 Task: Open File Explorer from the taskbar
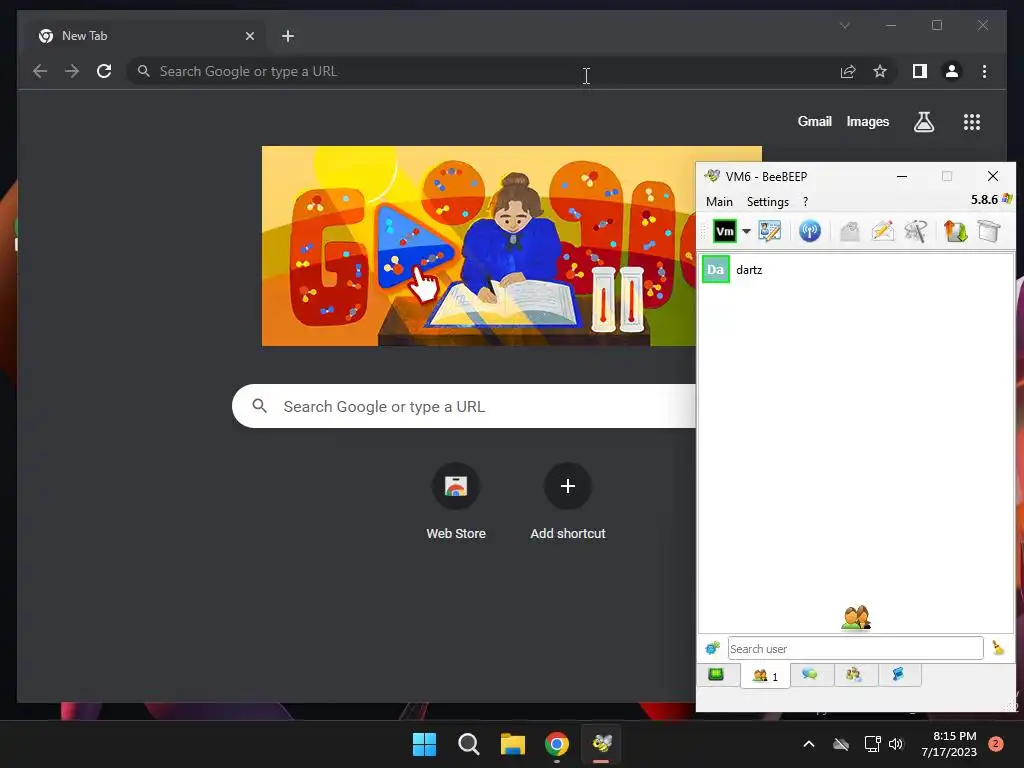coord(513,744)
